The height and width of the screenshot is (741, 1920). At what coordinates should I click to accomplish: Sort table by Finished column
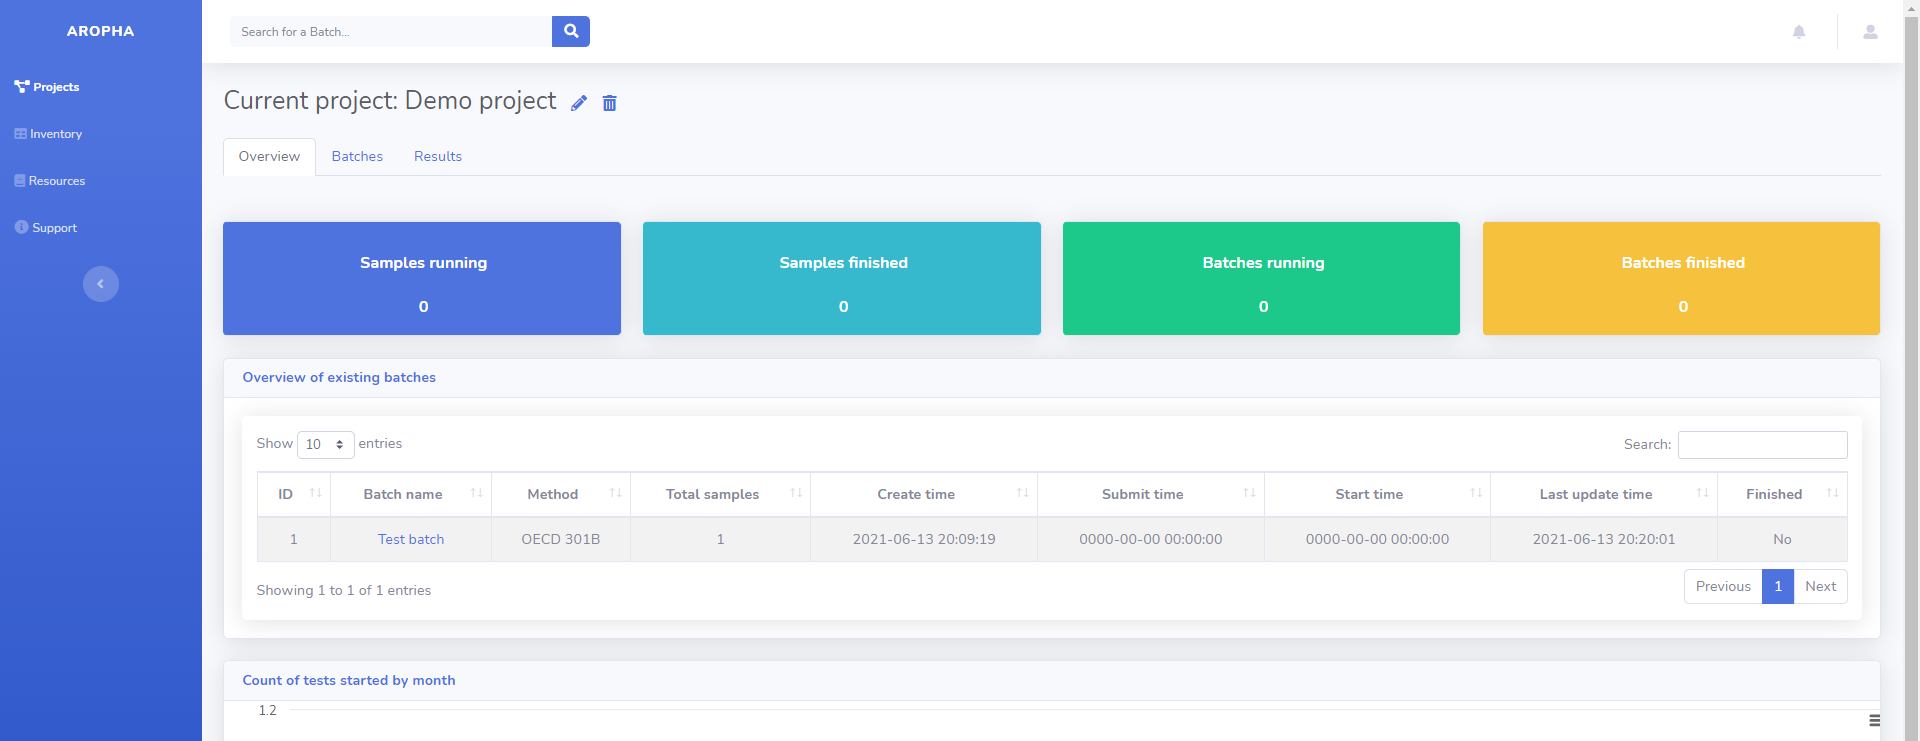pos(1782,494)
